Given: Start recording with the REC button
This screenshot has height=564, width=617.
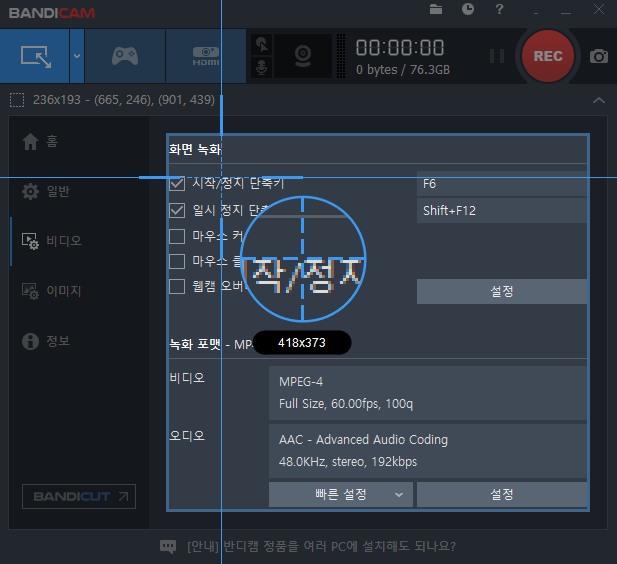Looking at the screenshot, I should click(548, 56).
